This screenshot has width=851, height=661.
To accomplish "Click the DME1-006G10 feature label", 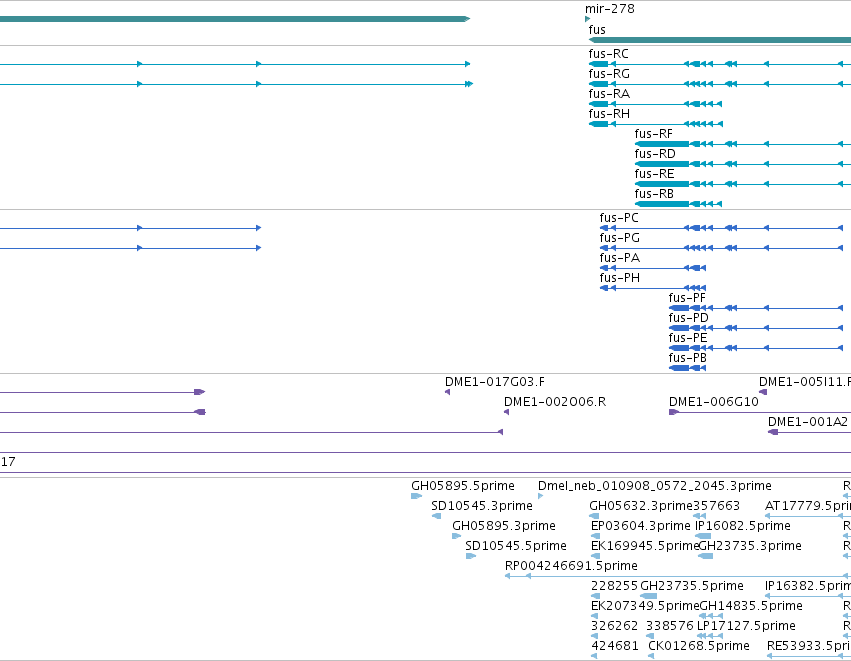I will coord(713,402).
